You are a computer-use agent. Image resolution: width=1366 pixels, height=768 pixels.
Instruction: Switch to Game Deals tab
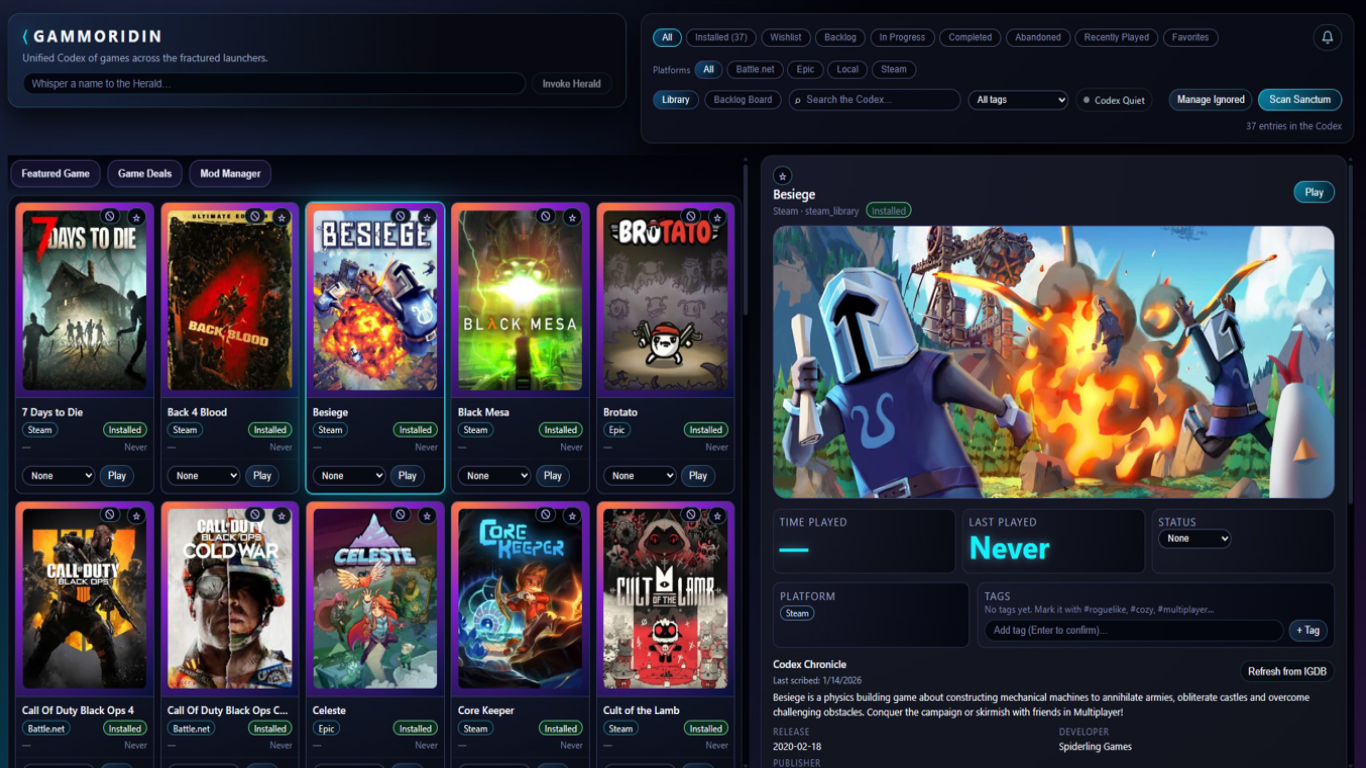[x=145, y=174]
